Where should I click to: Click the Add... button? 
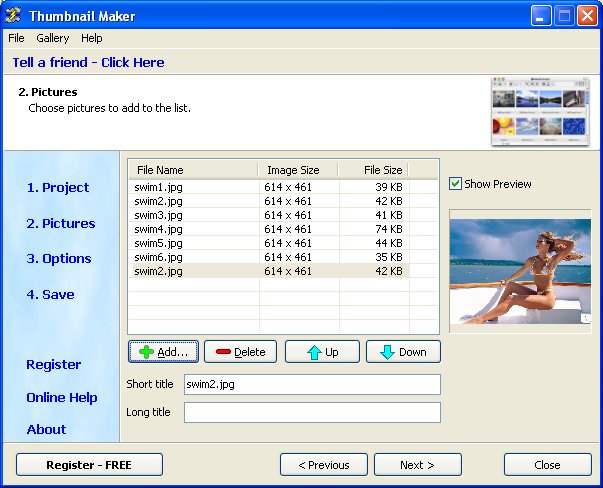[163, 351]
